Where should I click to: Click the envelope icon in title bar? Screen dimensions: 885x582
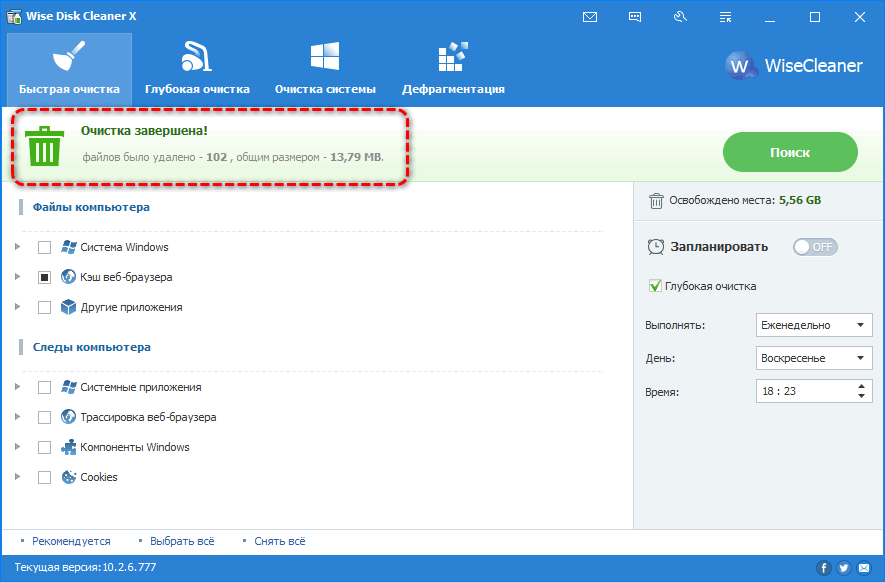pos(590,17)
